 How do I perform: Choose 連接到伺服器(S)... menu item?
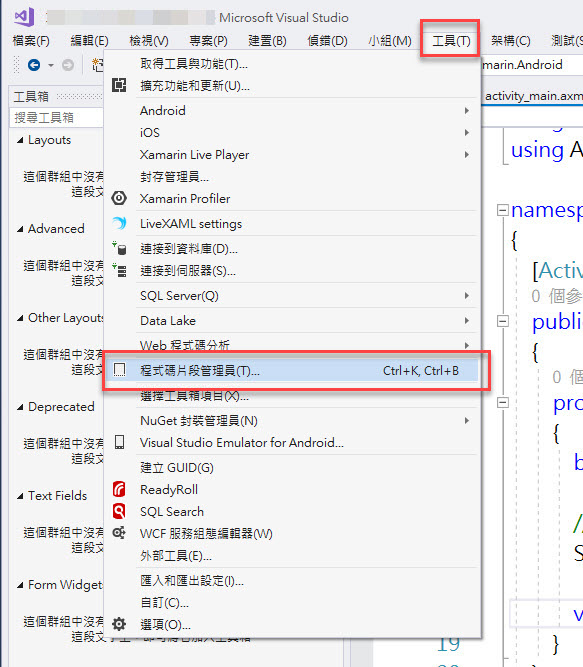pos(291,271)
